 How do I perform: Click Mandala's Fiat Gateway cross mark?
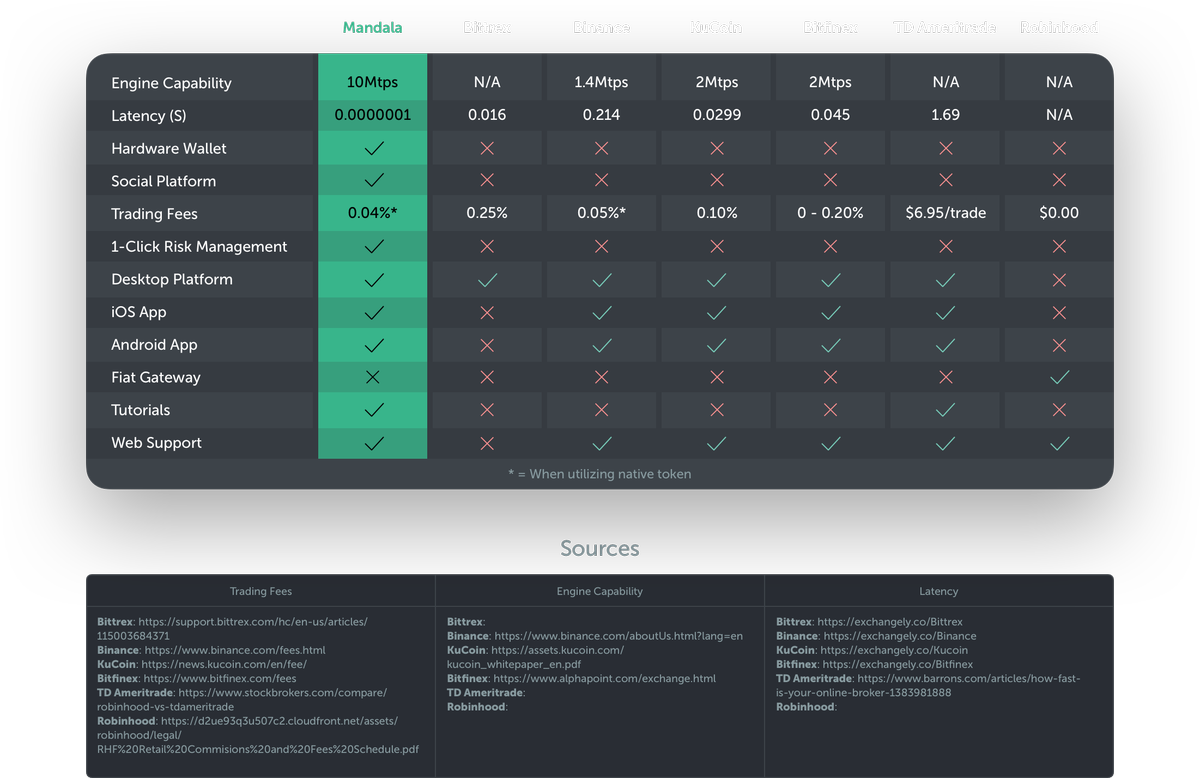[x=373, y=377]
